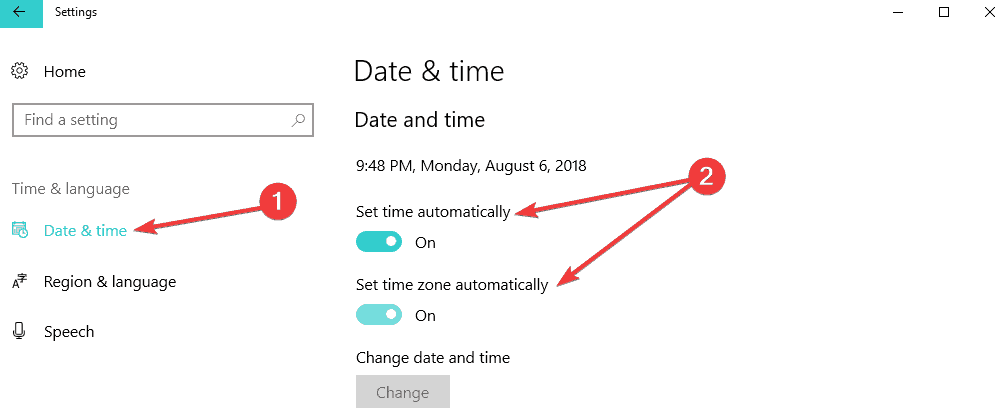This screenshot has height=418, width=1003.
Task: Click the red circle numbered 2
Action: click(x=705, y=177)
